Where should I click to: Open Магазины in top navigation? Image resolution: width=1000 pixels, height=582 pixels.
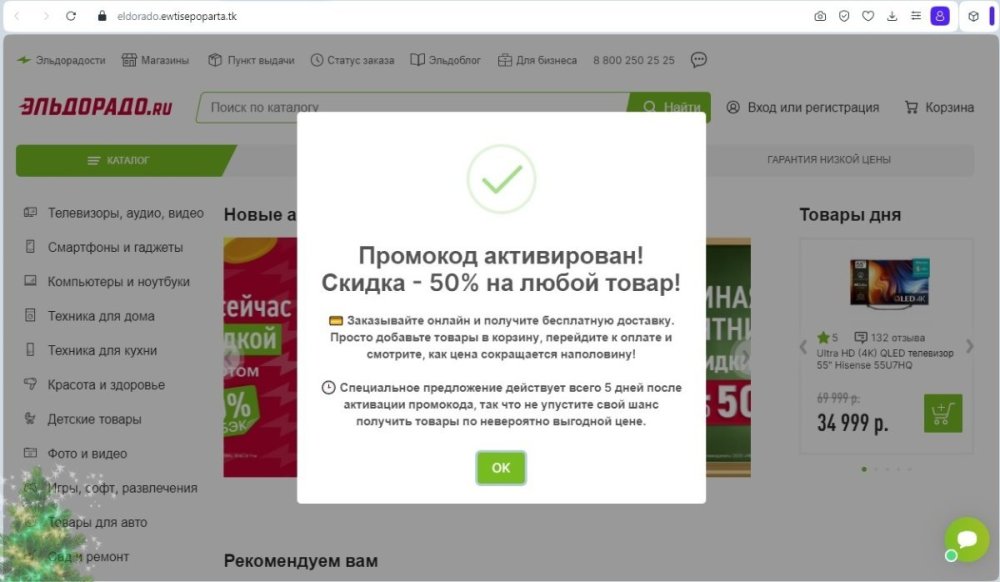coord(156,60)
